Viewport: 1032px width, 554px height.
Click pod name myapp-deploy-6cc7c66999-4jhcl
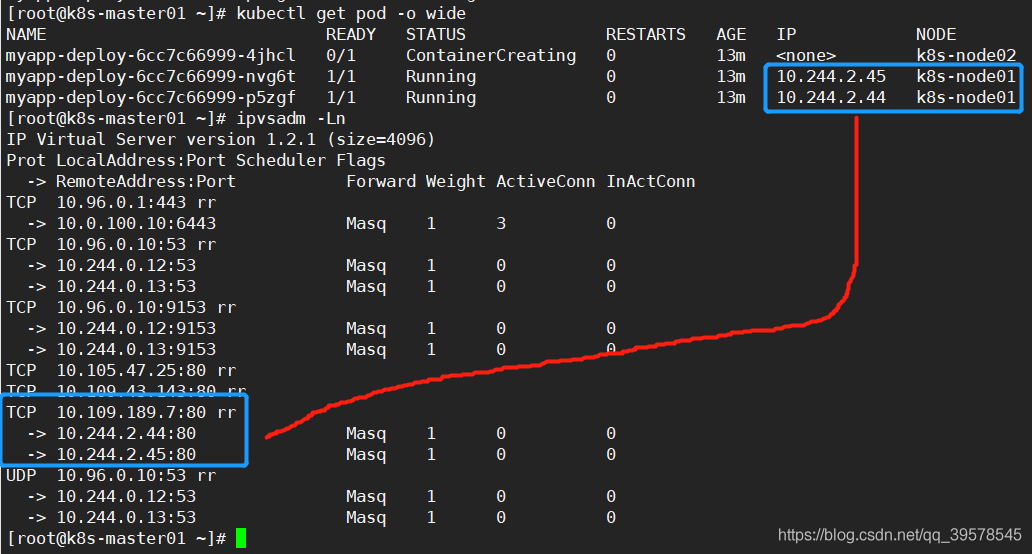pyautogui.click(x=151, y=56)
